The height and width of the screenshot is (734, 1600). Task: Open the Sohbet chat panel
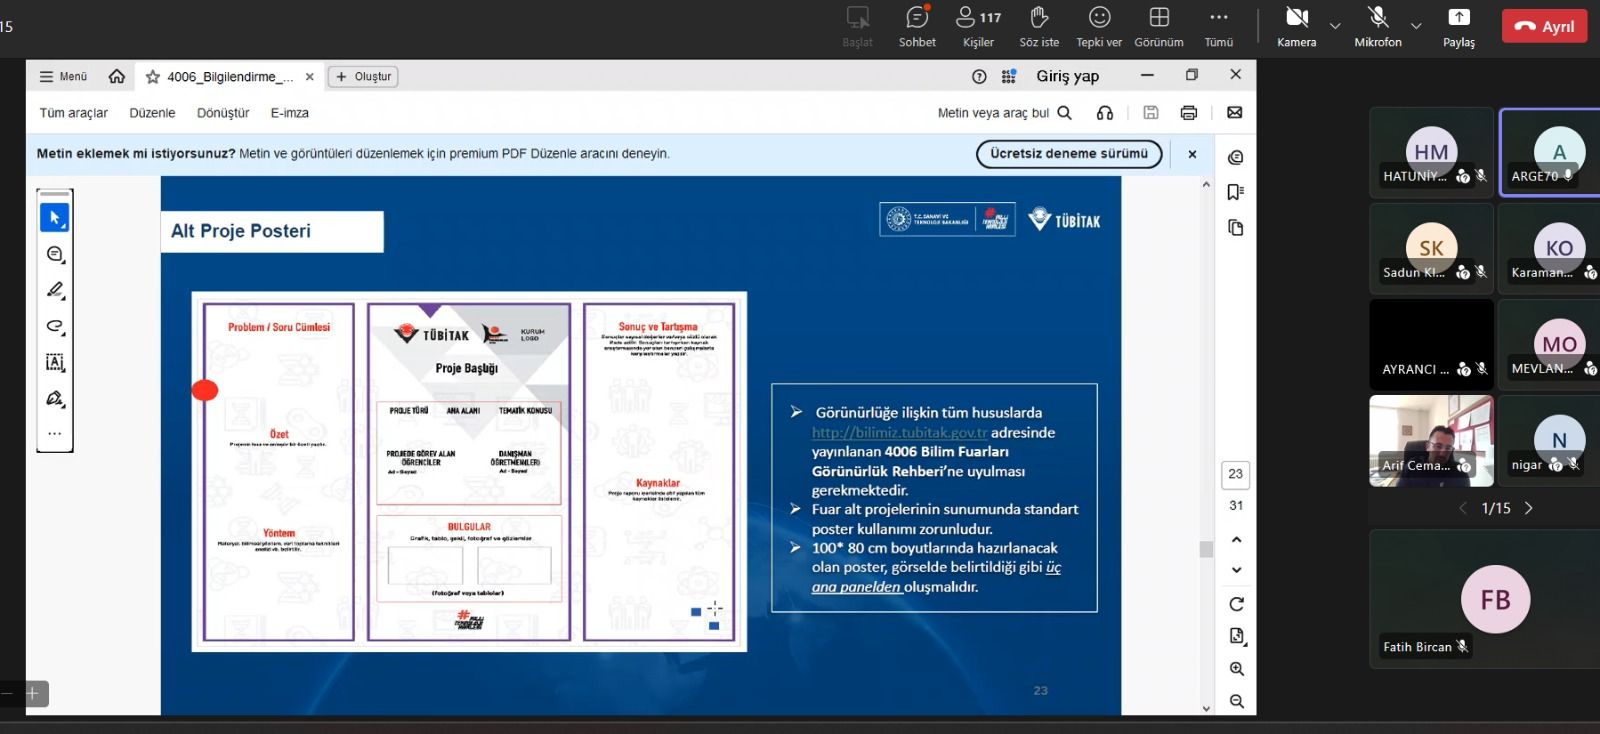click(x=917, y=27)
